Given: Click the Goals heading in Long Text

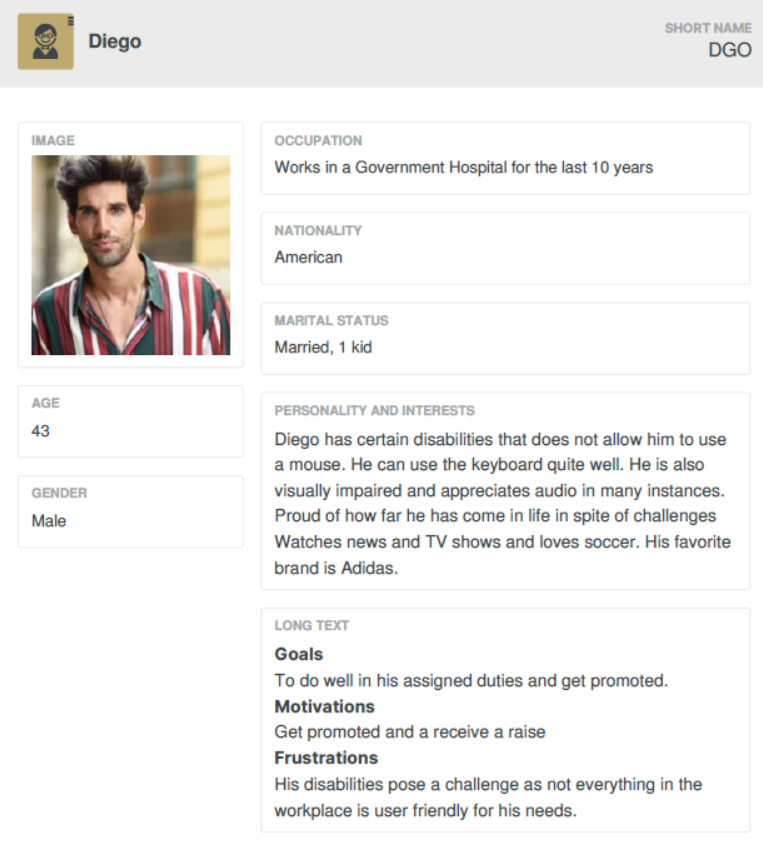Looking at the screenshot, I should [x=299, y=654].
